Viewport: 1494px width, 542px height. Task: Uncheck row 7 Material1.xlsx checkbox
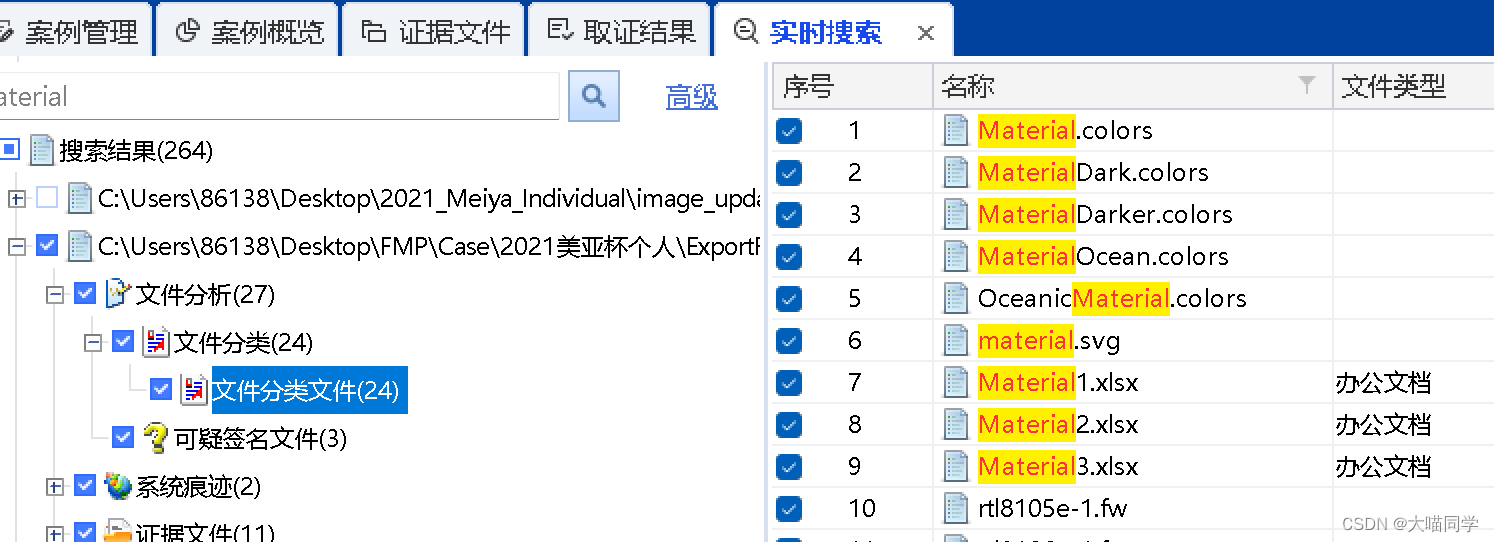790,382
